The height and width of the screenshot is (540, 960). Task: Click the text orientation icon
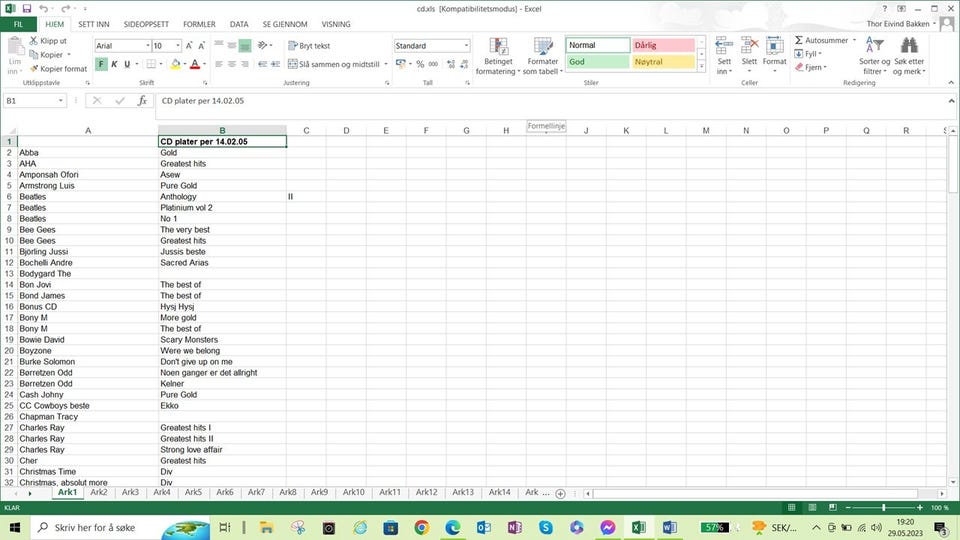pyautogui.click(x=263, y=45)
